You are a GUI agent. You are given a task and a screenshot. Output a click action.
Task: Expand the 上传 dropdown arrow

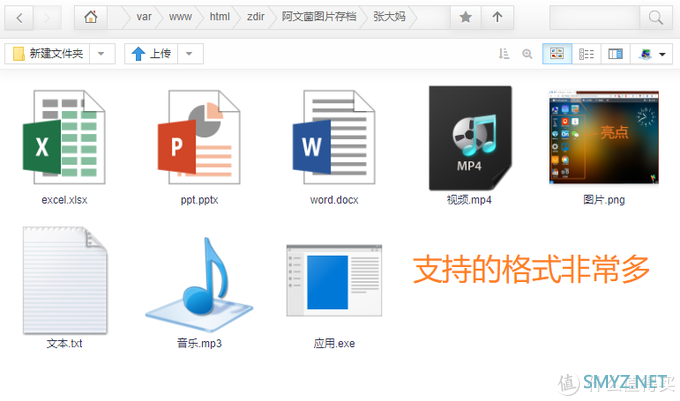tap(190, 54)
